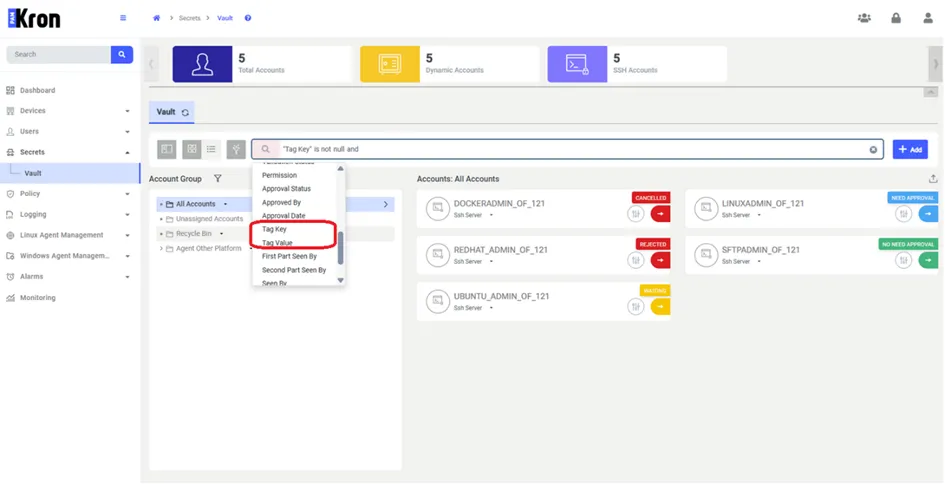The width and height of the screenshot is (945, 484).
Task: Open settings sliders for LINUXADMIN_OF_121
Action: point(903,213)
